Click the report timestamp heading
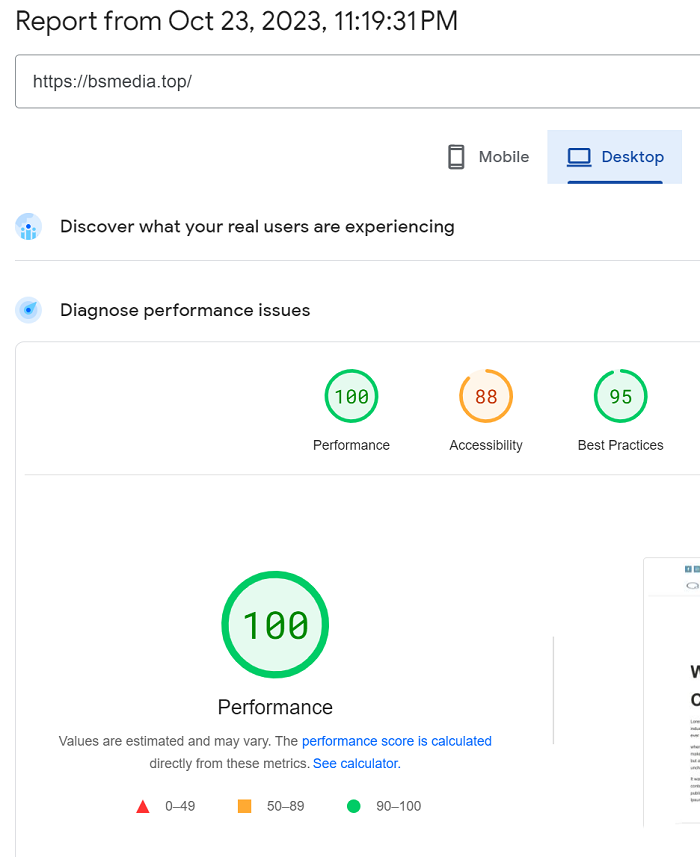700x857 pixels. point(237,21)
